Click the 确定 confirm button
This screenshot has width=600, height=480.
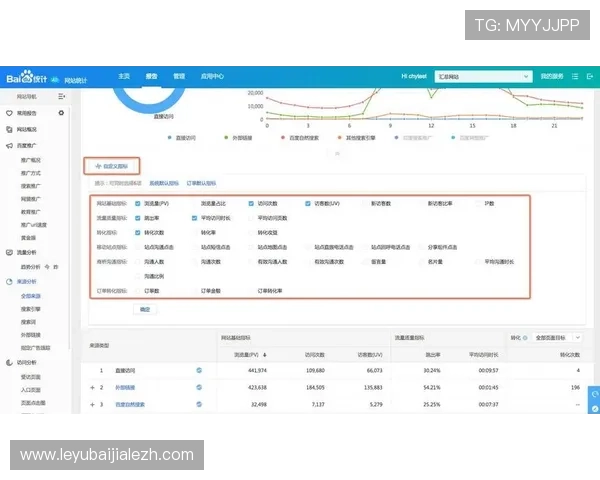click(x=145, y=311)
